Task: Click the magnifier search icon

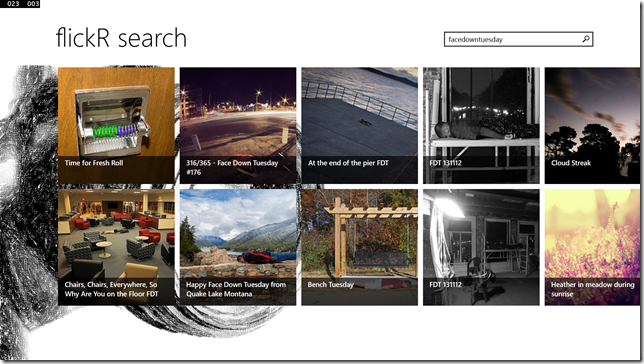Action: pos(586,39)
